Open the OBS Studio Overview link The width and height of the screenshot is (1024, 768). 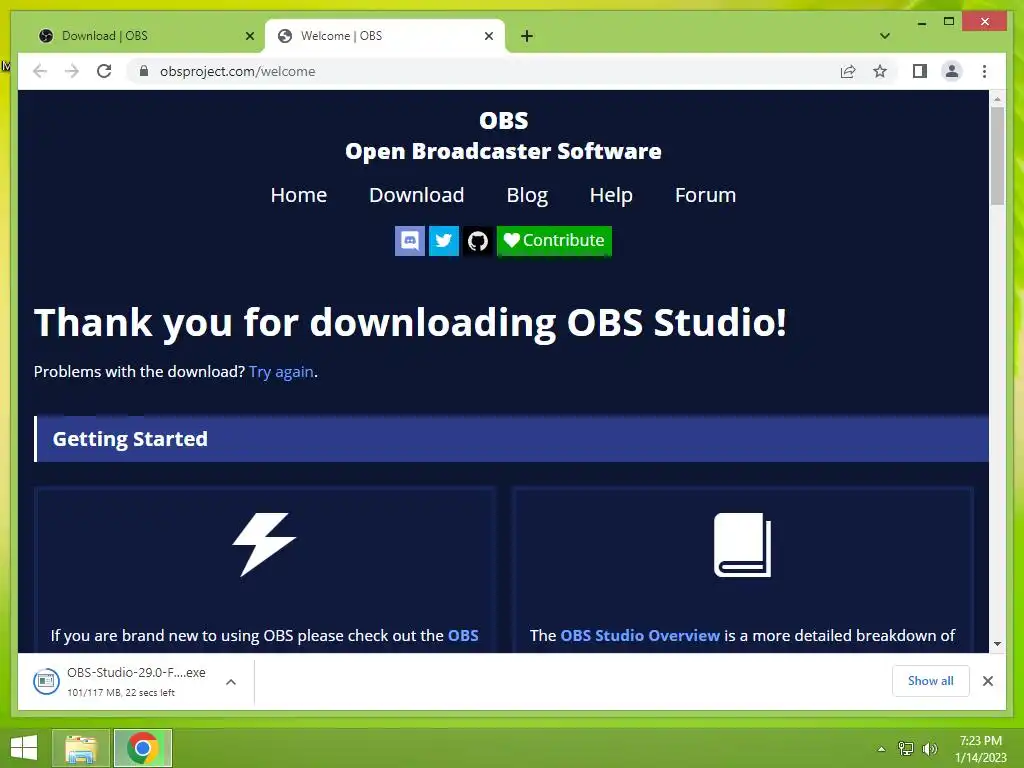[640, 635]
